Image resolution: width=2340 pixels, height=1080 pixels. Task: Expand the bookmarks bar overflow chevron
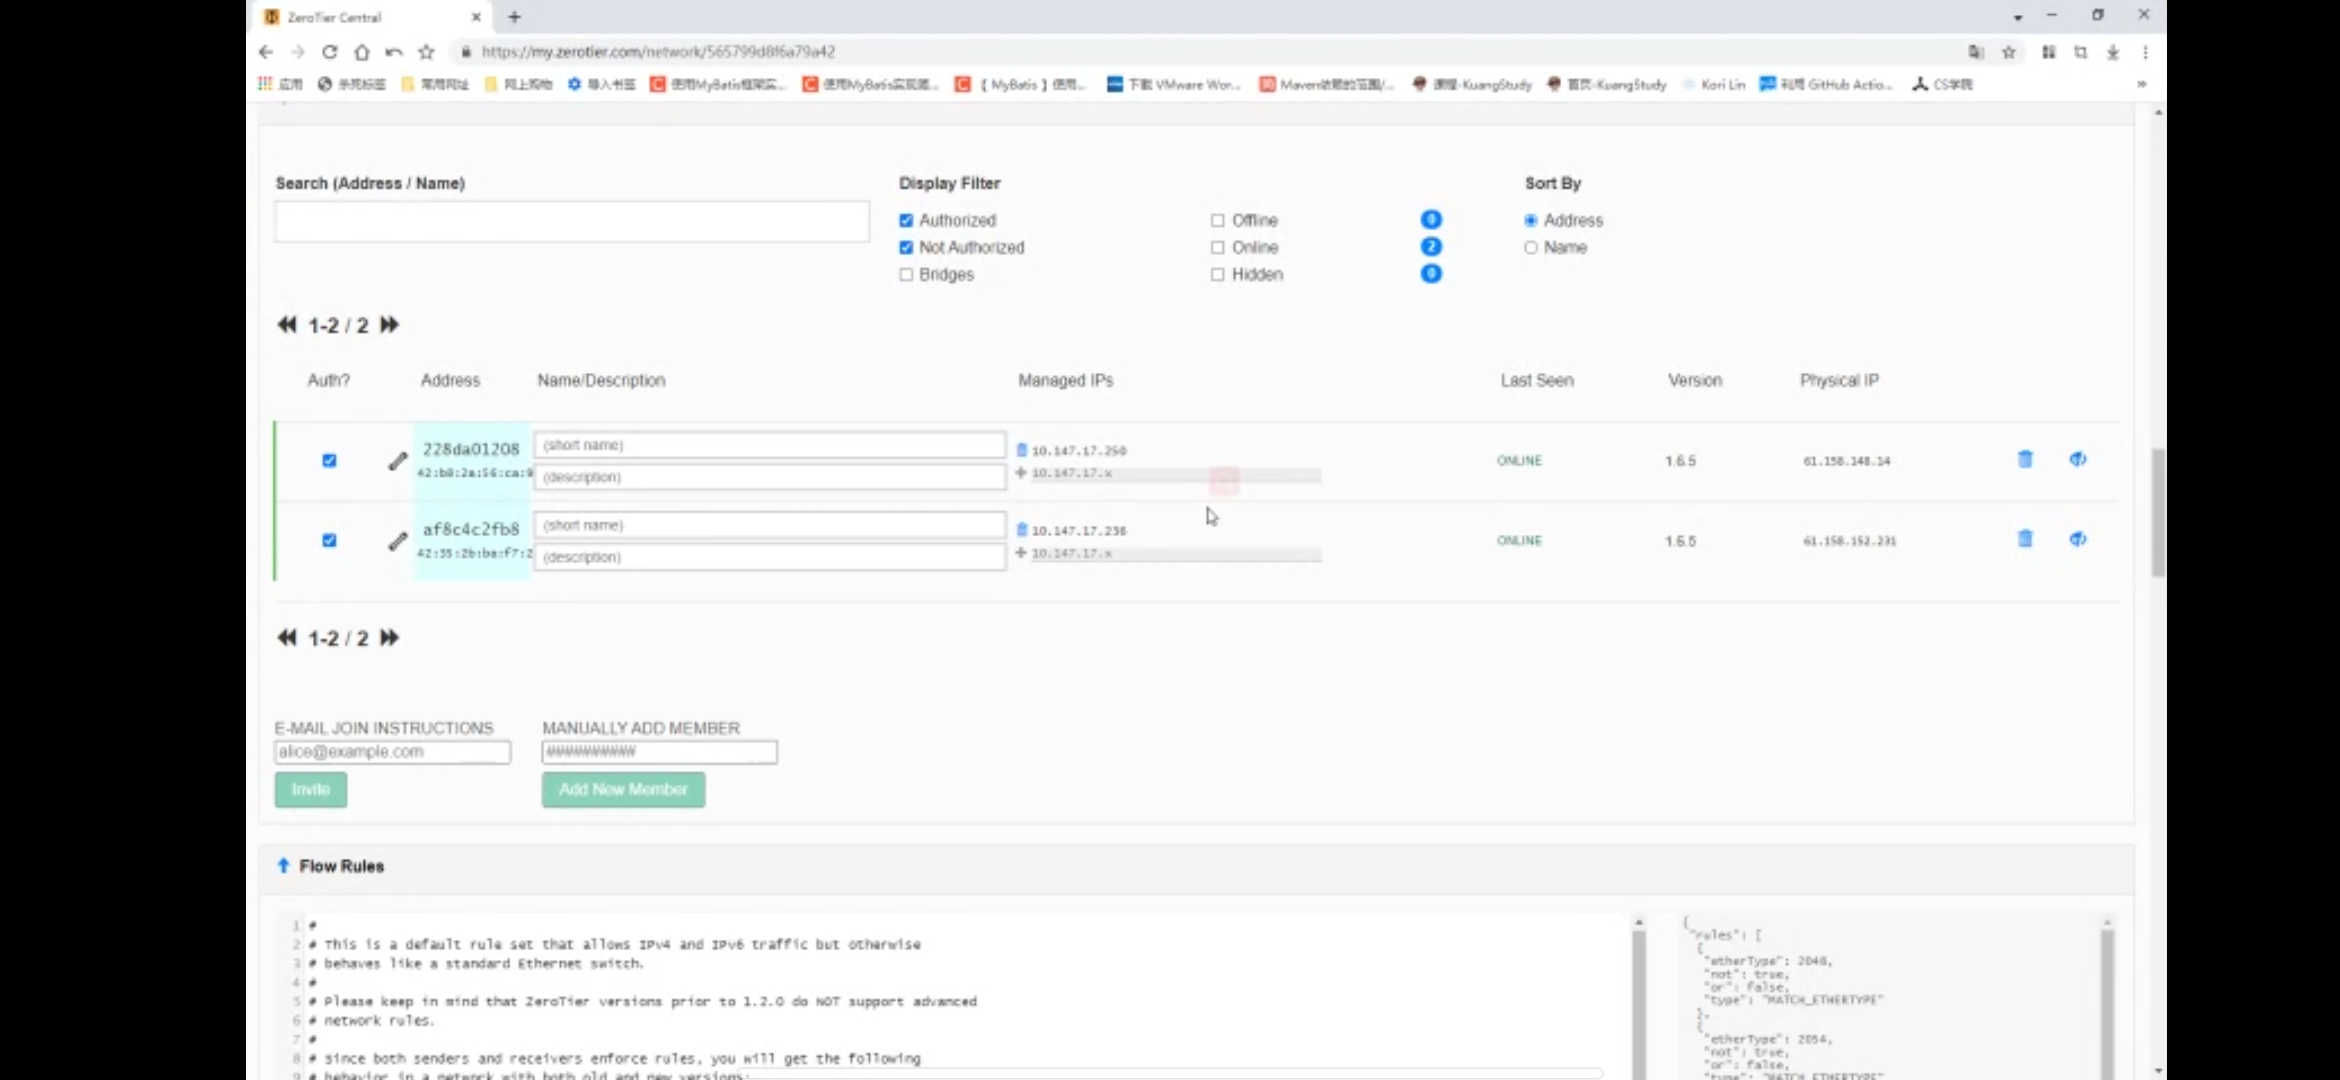(2141, 84)
